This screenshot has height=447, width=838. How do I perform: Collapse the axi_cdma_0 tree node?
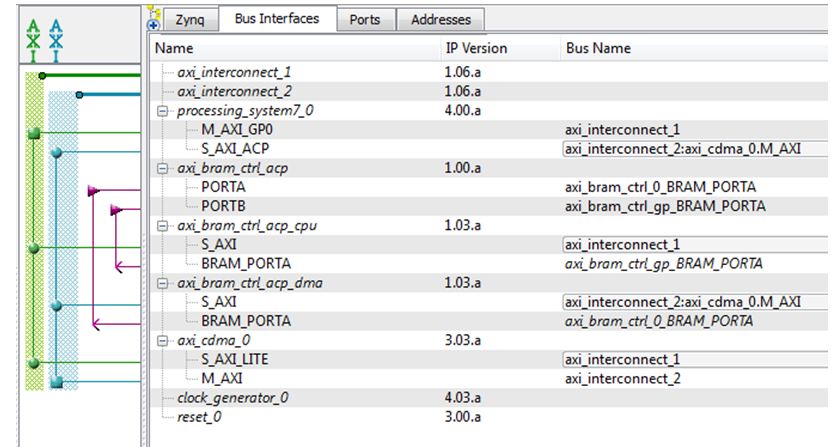click(x=162, y=341)
